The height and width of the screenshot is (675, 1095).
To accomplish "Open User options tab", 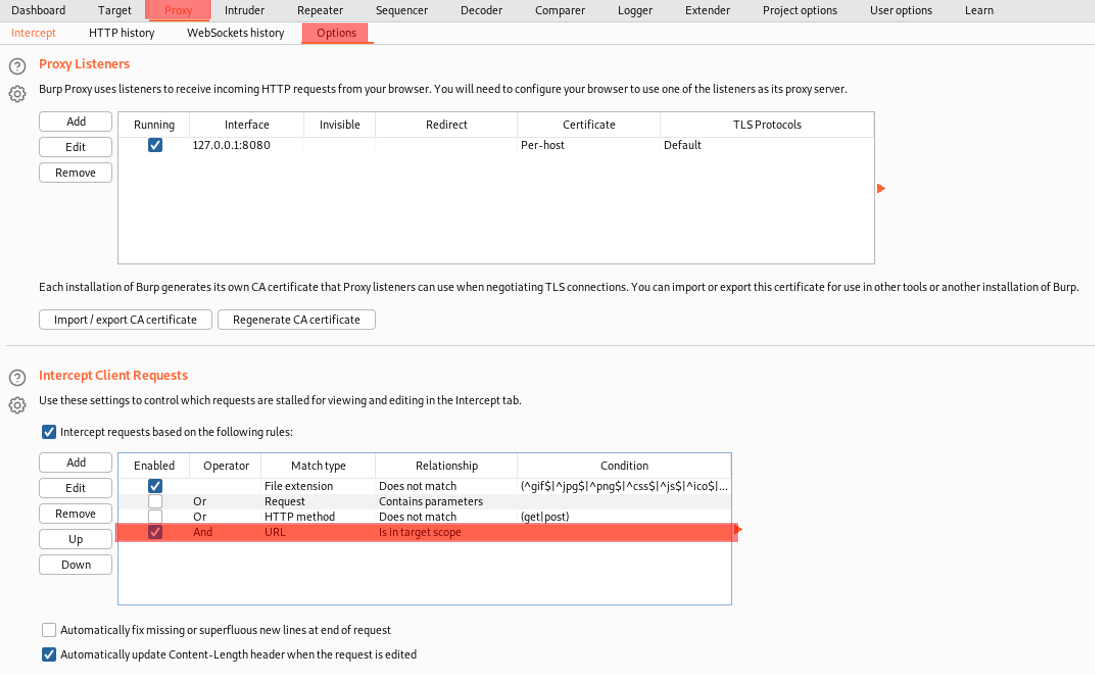I will (901, 10).
